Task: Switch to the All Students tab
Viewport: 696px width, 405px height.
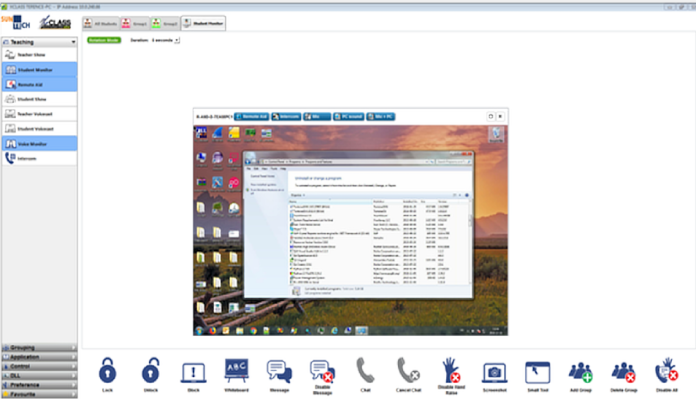Action: [101, 24]
